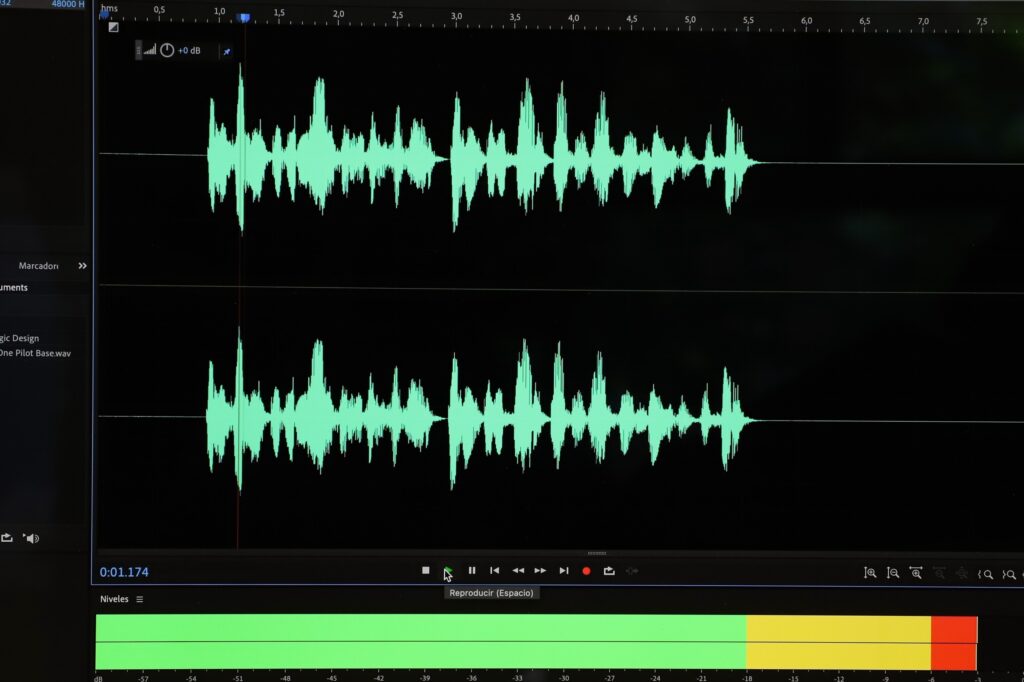Image resolution: width=1024 pixels, height=682 pixels.
Task: Pause the audio playback
Action: (472, 571)
